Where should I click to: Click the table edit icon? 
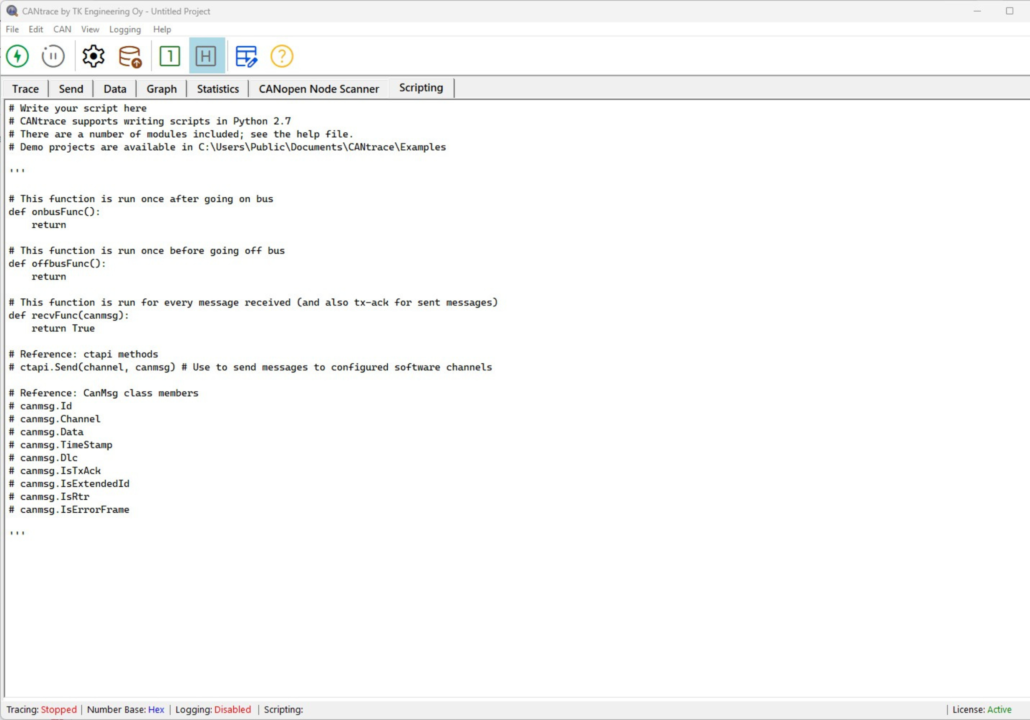coord(246,56)
